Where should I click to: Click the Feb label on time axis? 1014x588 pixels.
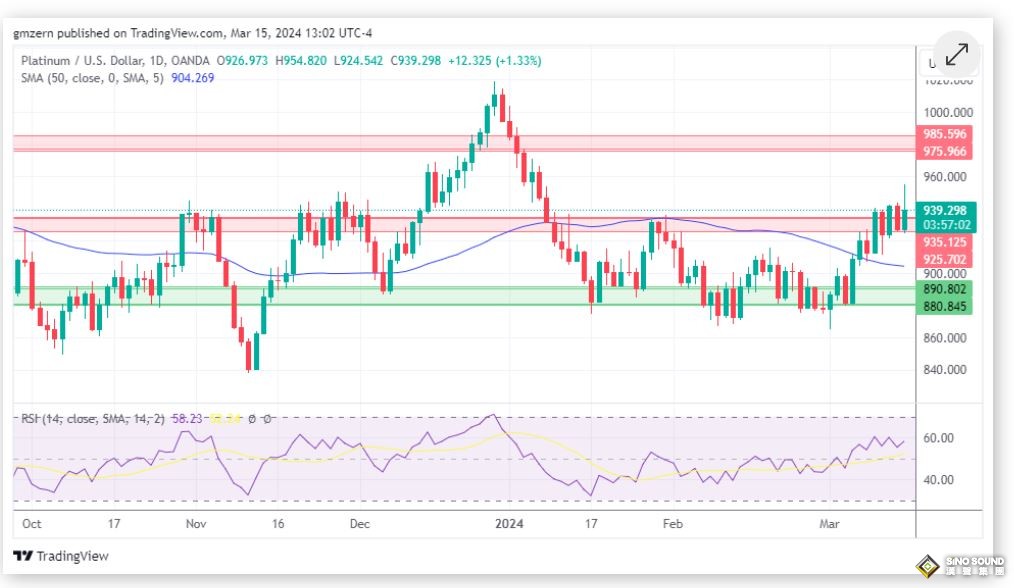pyautogui.click(x=673, y=523)
